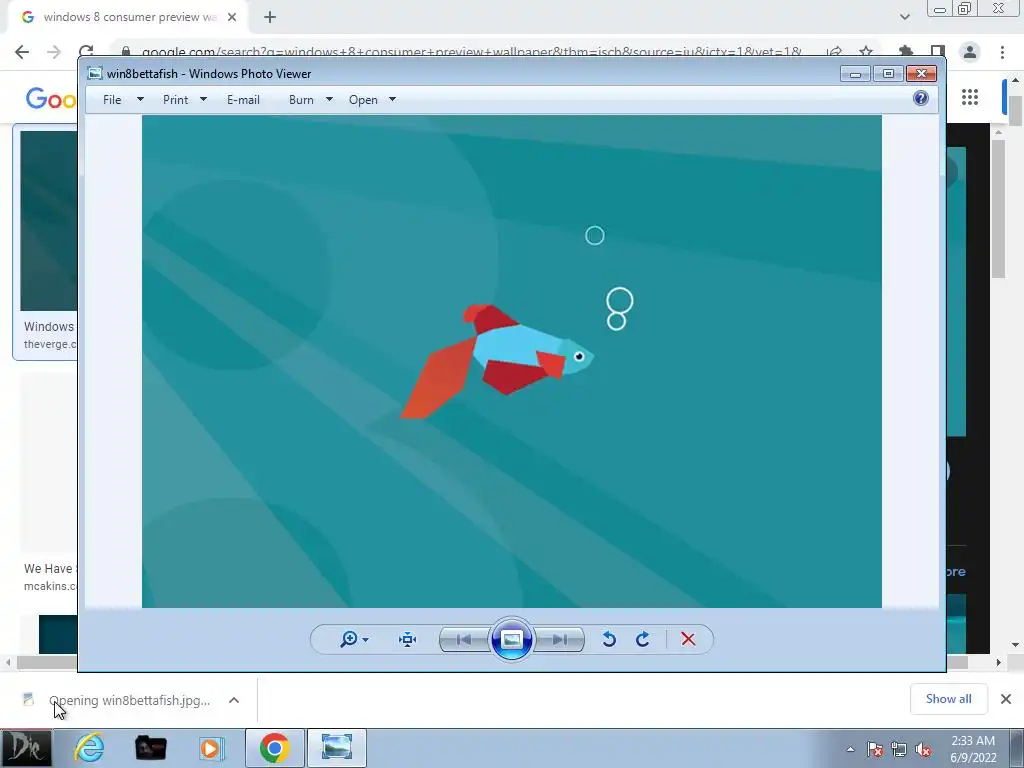Click Show all downloads button
Image resolution: width=1024 pixels, height=768 pixels.
(948, 699)
